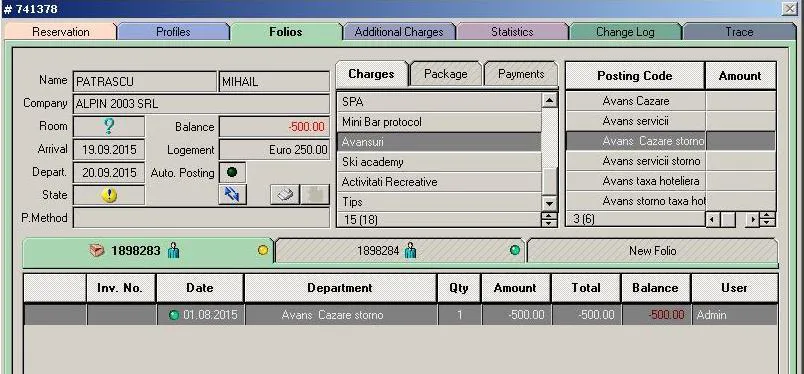804x374 pixels.
Task: Switch to the Trace tab
Action: tap(739, 32)
